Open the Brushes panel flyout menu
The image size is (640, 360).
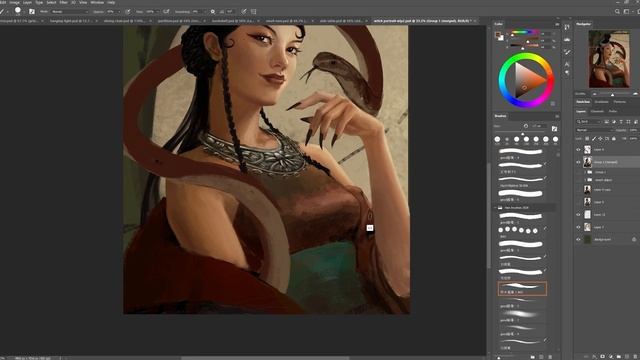tap(557, 116)
